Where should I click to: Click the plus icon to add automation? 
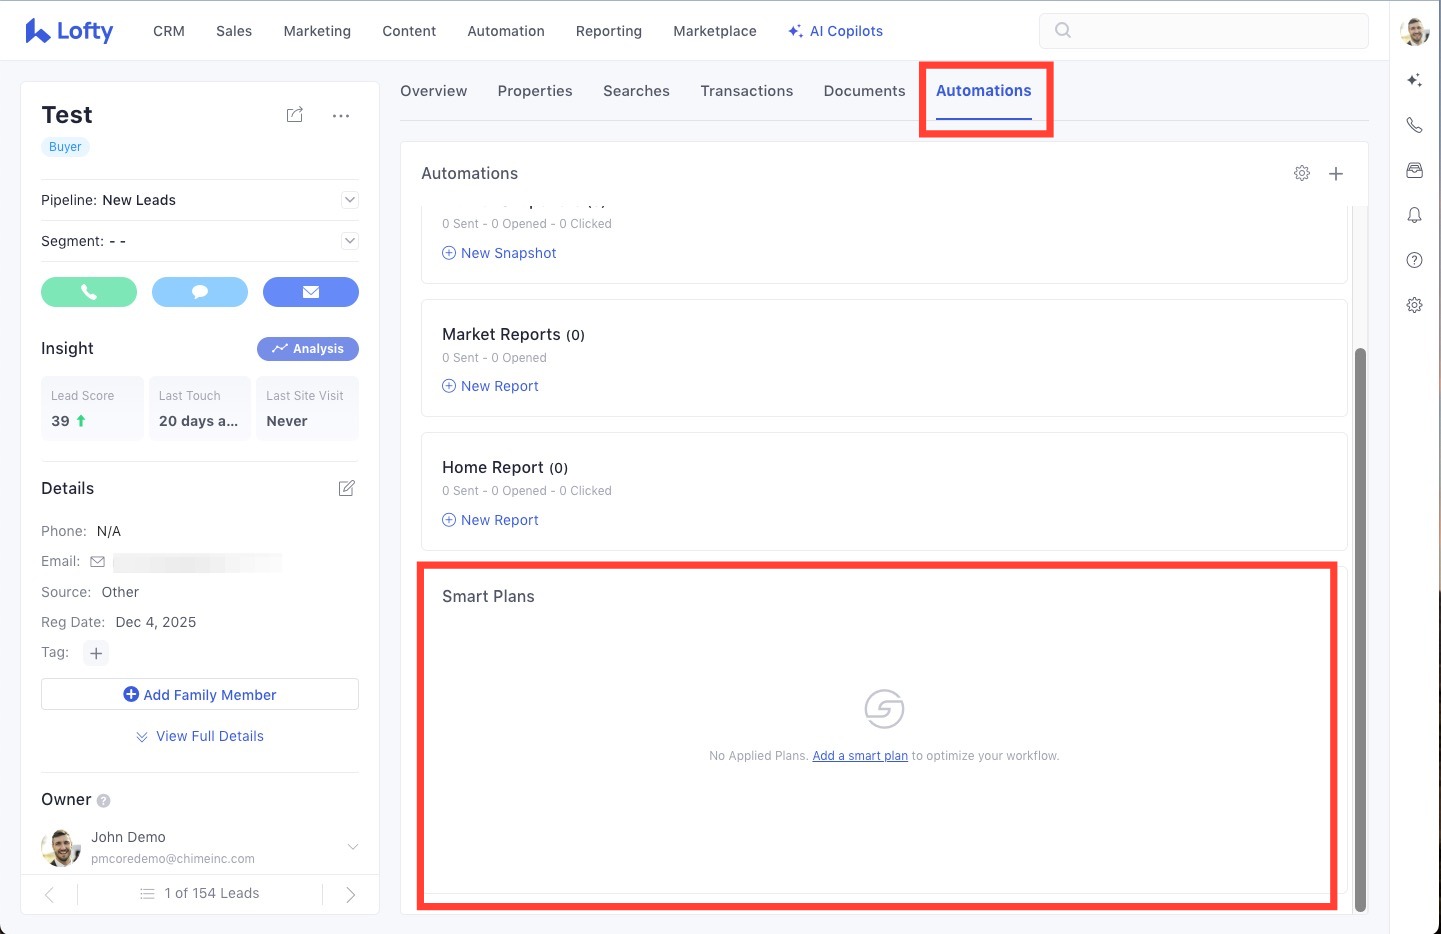tap(1336, 174)
